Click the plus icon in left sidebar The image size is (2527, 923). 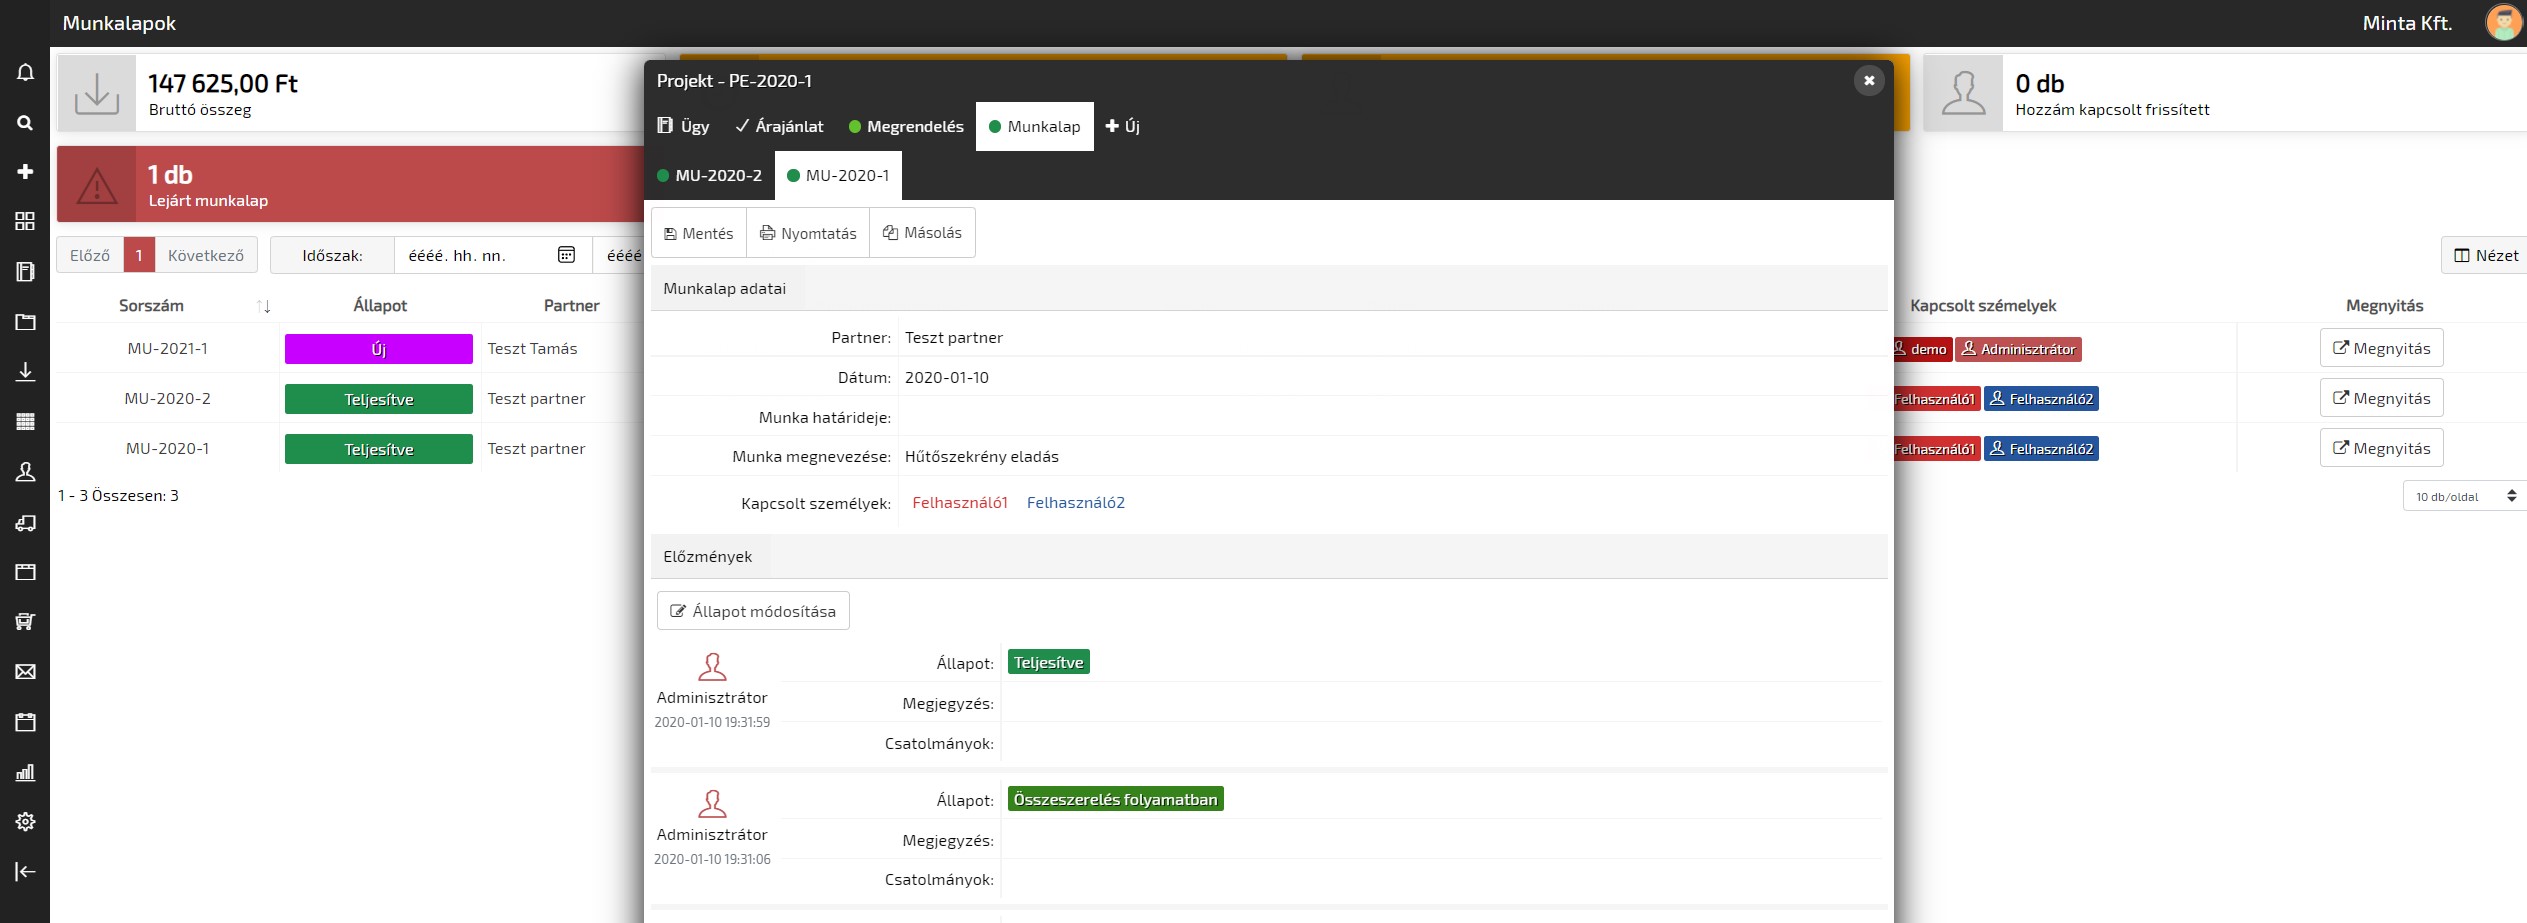coord(25,172)
